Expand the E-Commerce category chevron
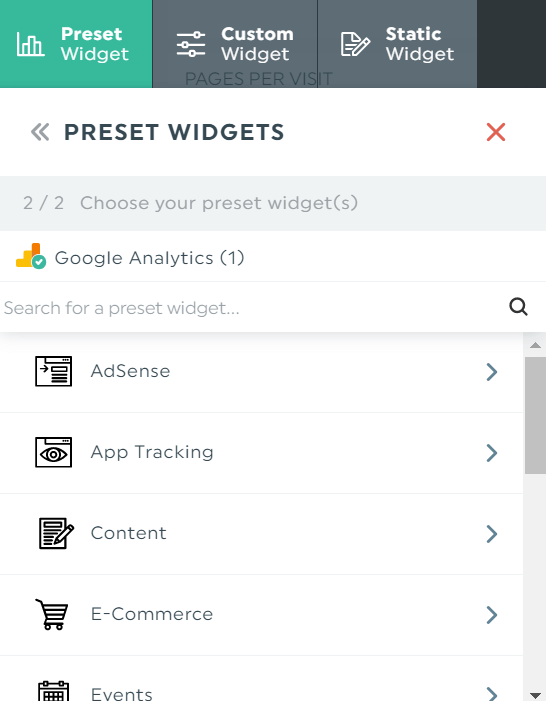Viewport: 546px width, 701px height. coord(492,615)
